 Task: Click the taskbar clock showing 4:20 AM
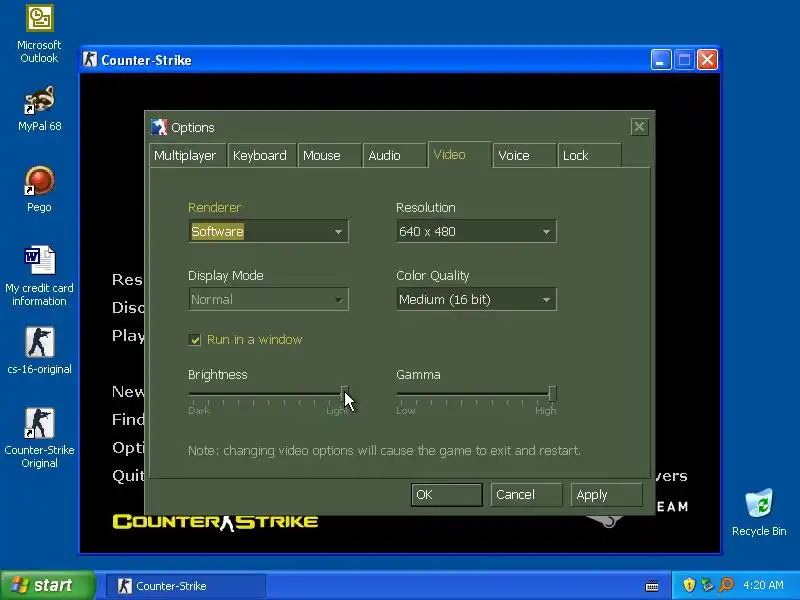[763, 585]
